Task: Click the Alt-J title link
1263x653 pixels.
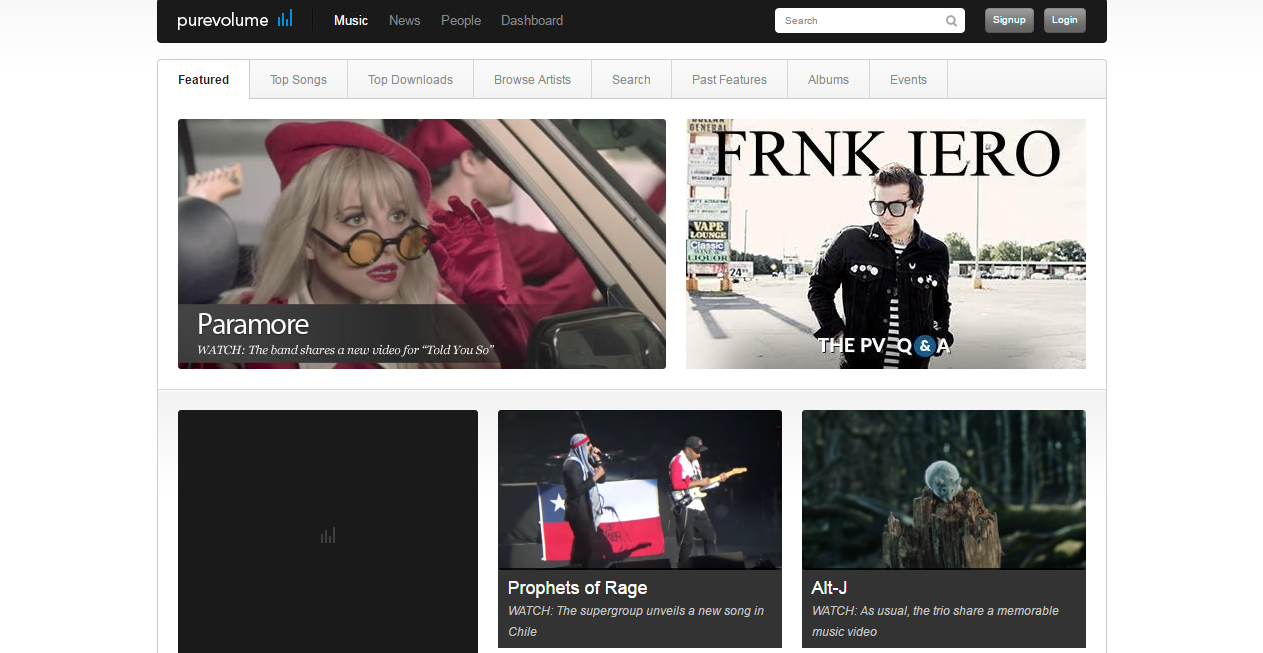Action: pos(829,588)
